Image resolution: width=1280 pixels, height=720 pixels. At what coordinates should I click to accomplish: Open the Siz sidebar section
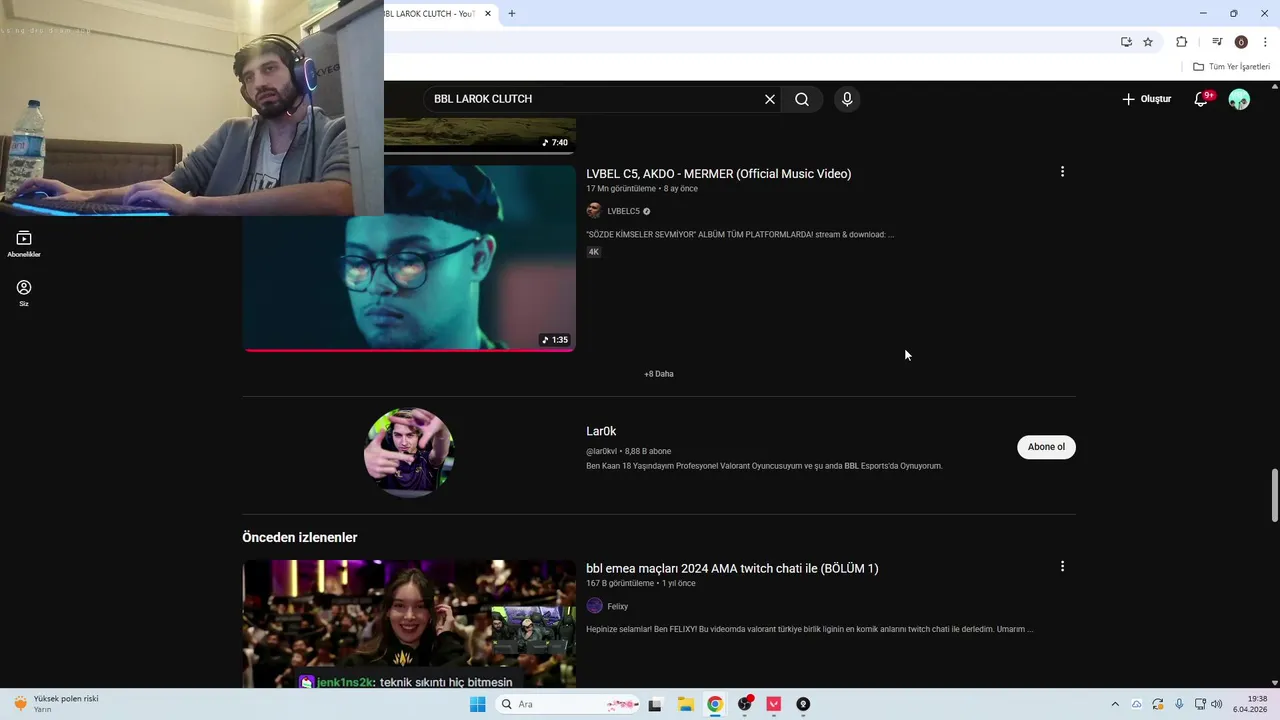[24, 293]
